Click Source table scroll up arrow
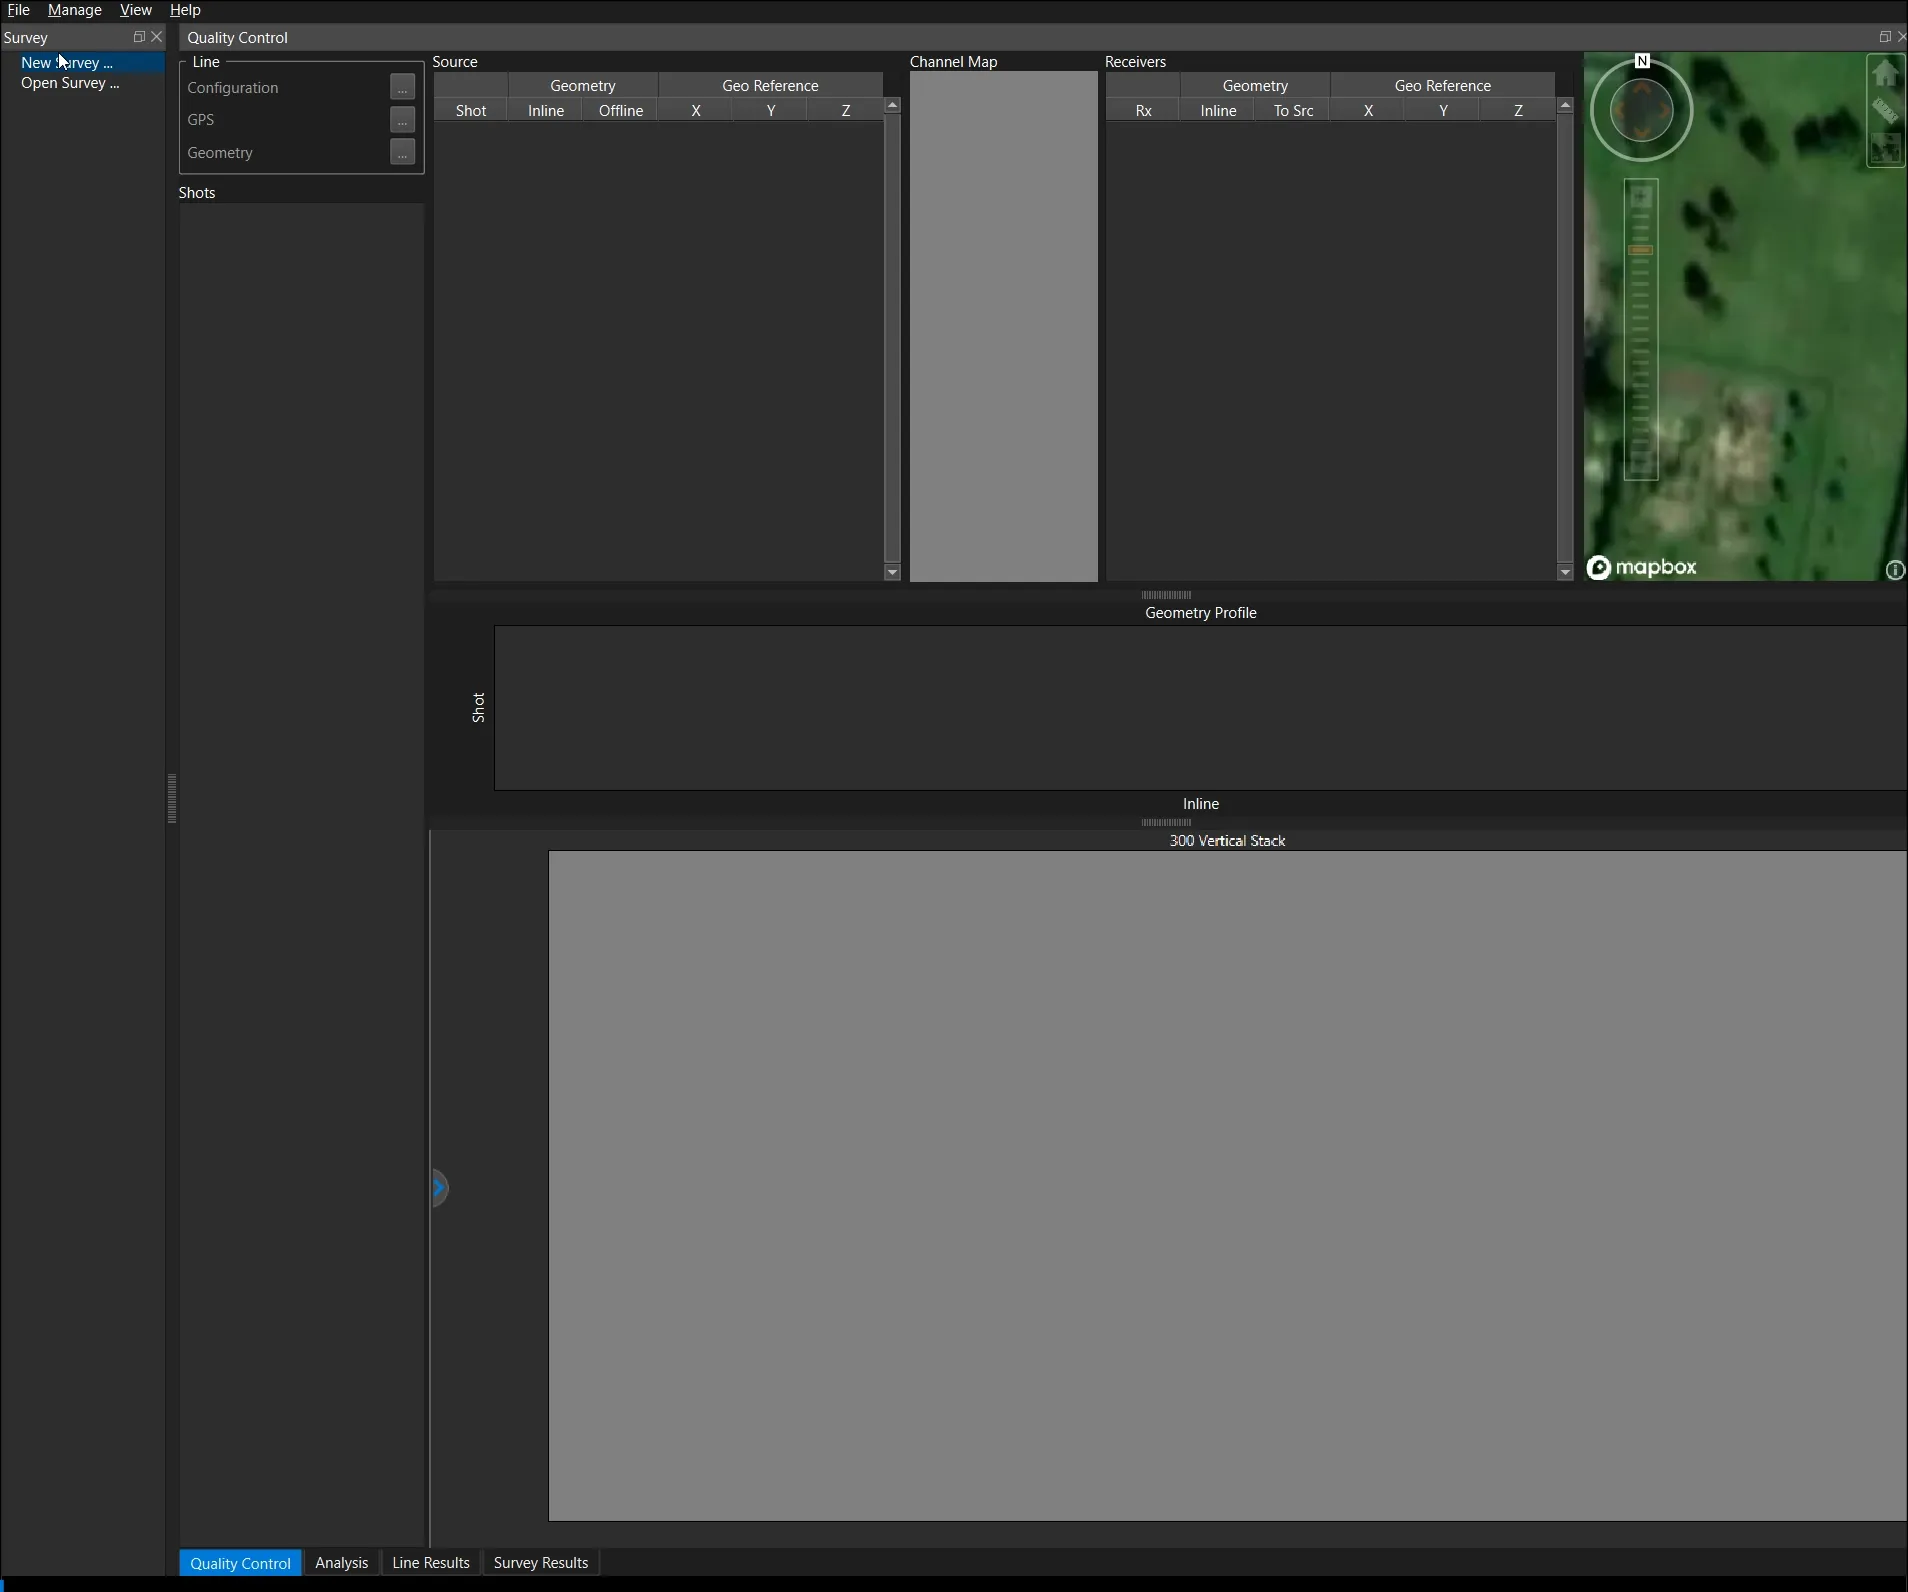 coord(892,106)
